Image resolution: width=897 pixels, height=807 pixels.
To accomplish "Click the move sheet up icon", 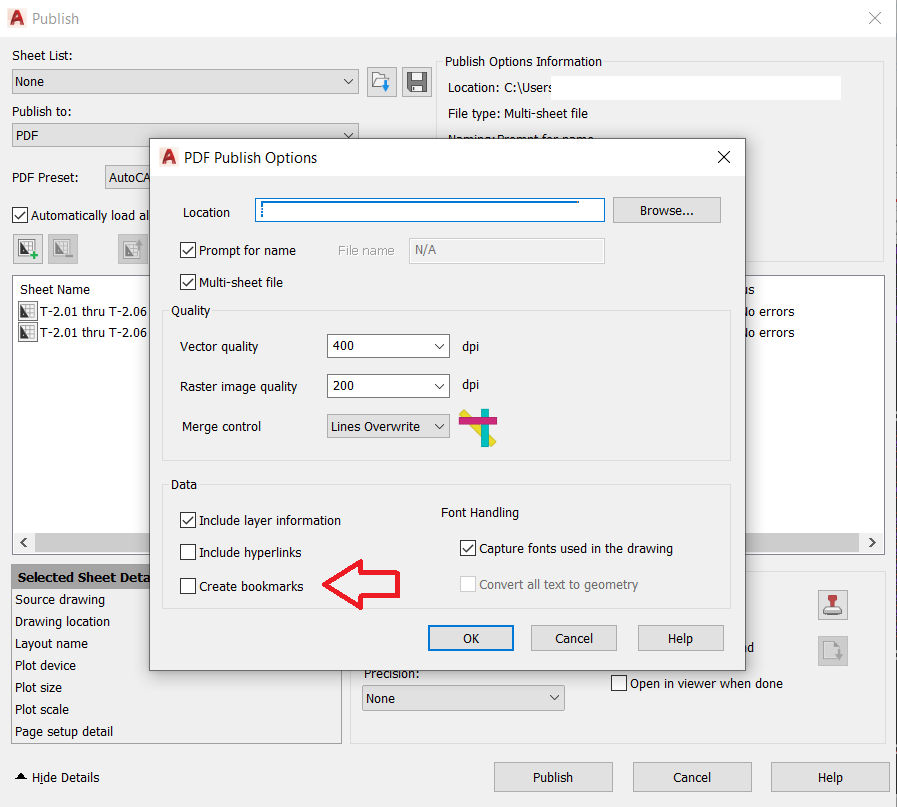I will click(133, 248).
